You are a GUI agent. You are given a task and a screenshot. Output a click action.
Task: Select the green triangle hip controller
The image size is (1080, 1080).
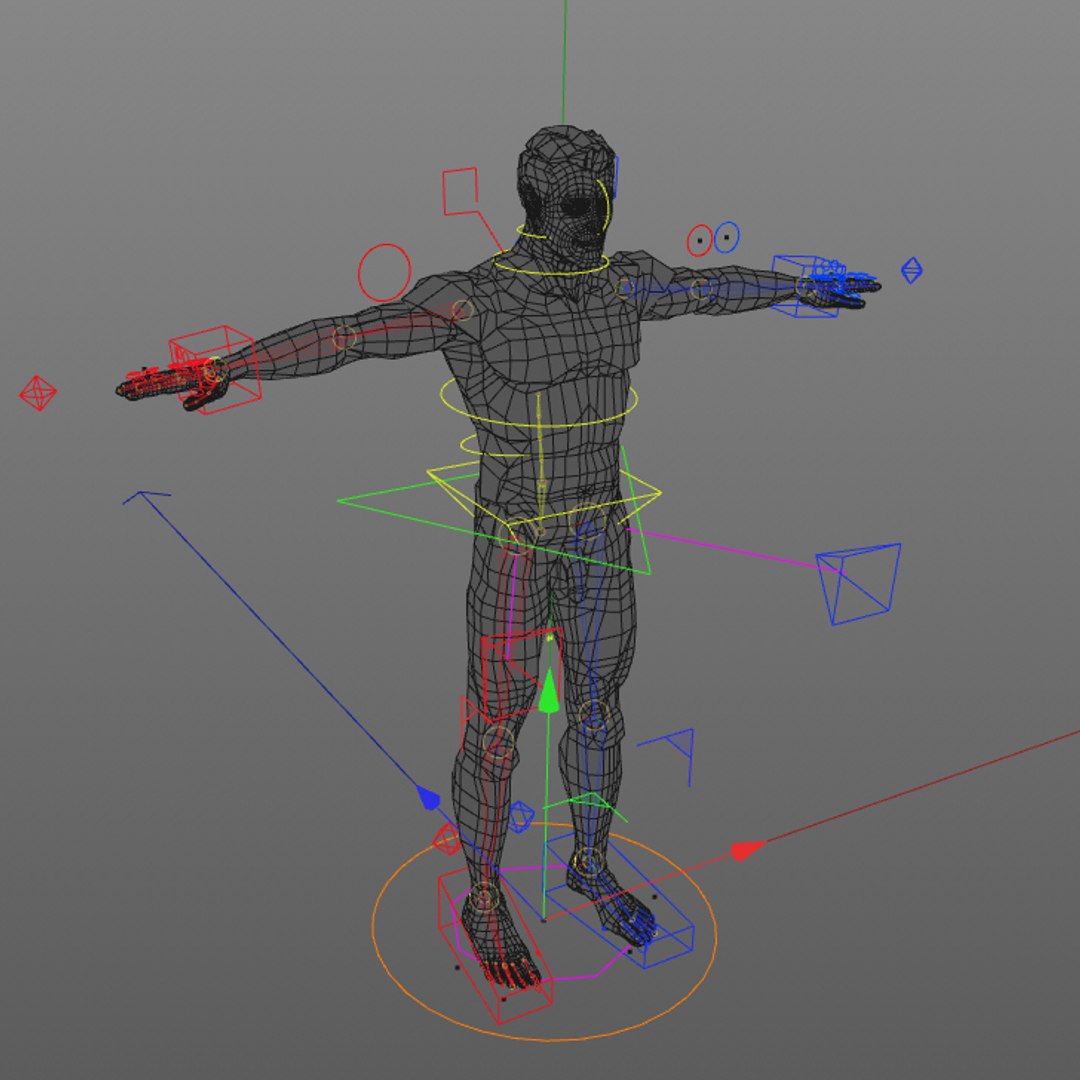tap(493, 510)
